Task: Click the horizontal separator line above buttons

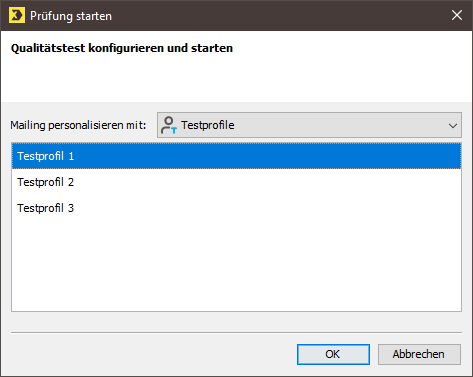Action: click(236, 332)
